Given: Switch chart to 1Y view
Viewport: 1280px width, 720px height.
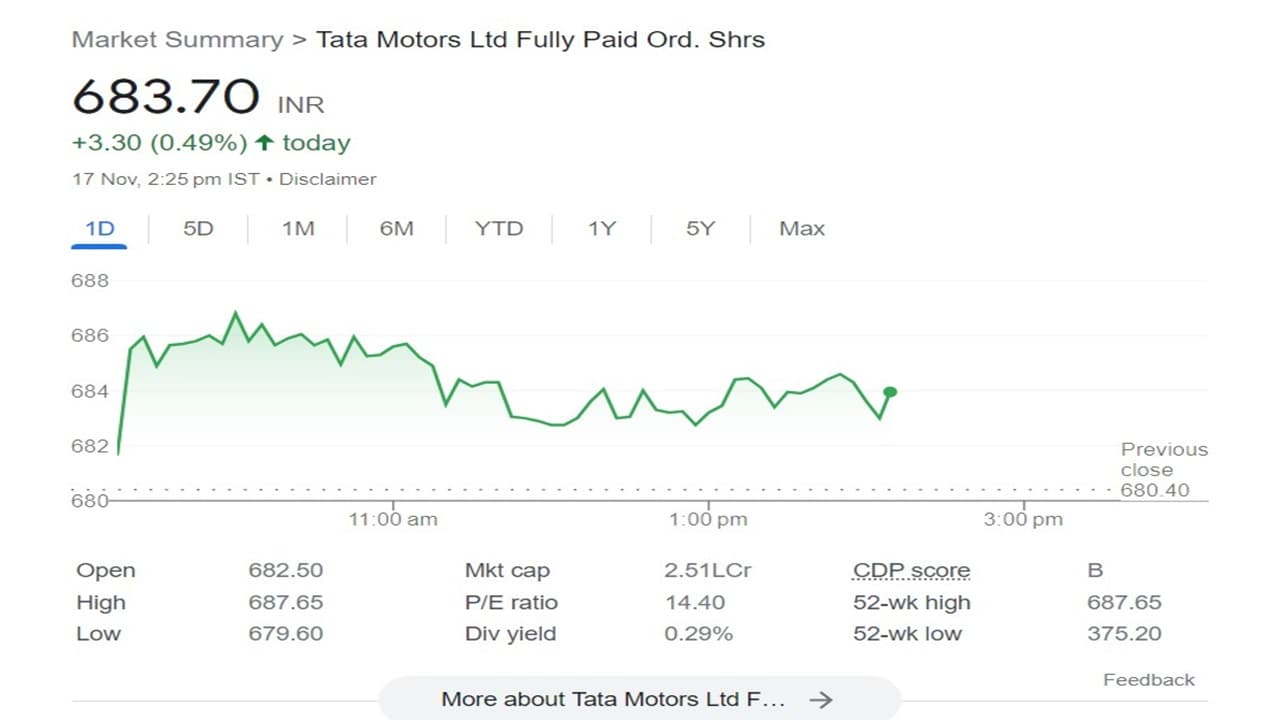Looking at the screenshot, I should coord(601,229).
